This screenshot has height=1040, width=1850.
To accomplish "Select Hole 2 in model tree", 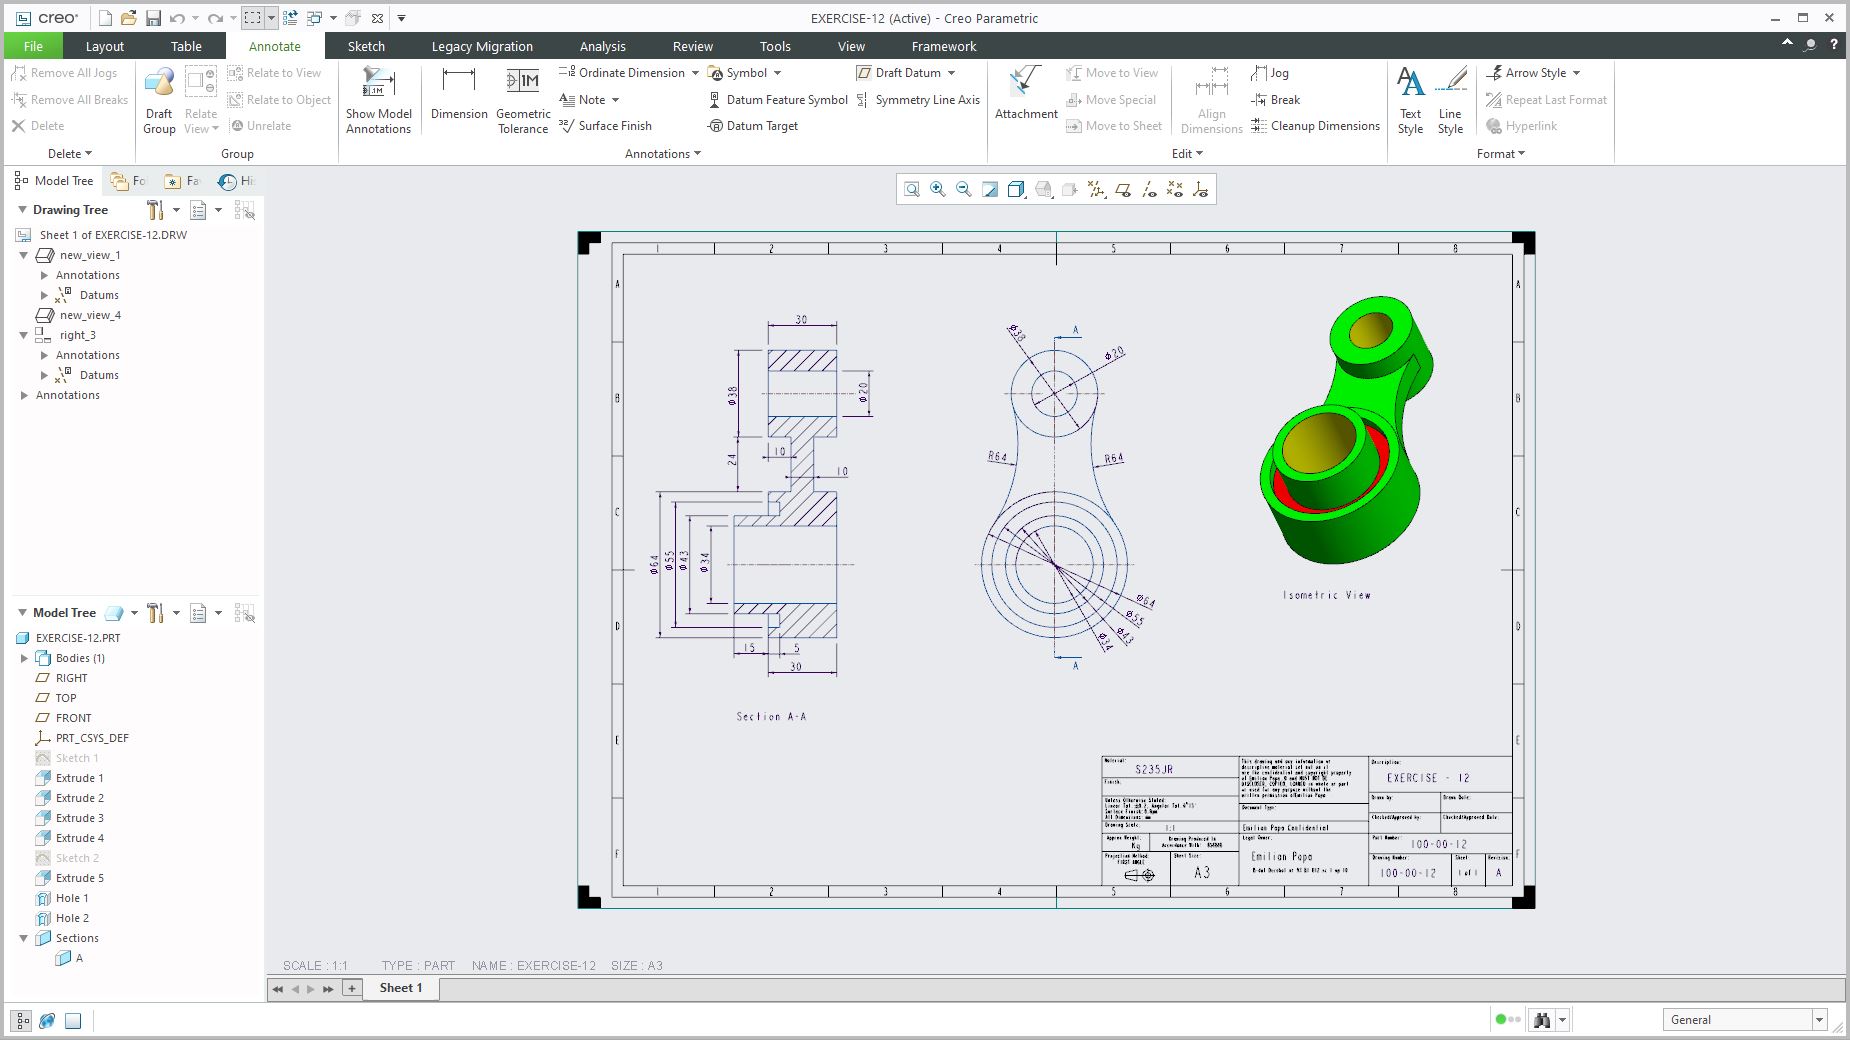I will click(x=62, y=918).
